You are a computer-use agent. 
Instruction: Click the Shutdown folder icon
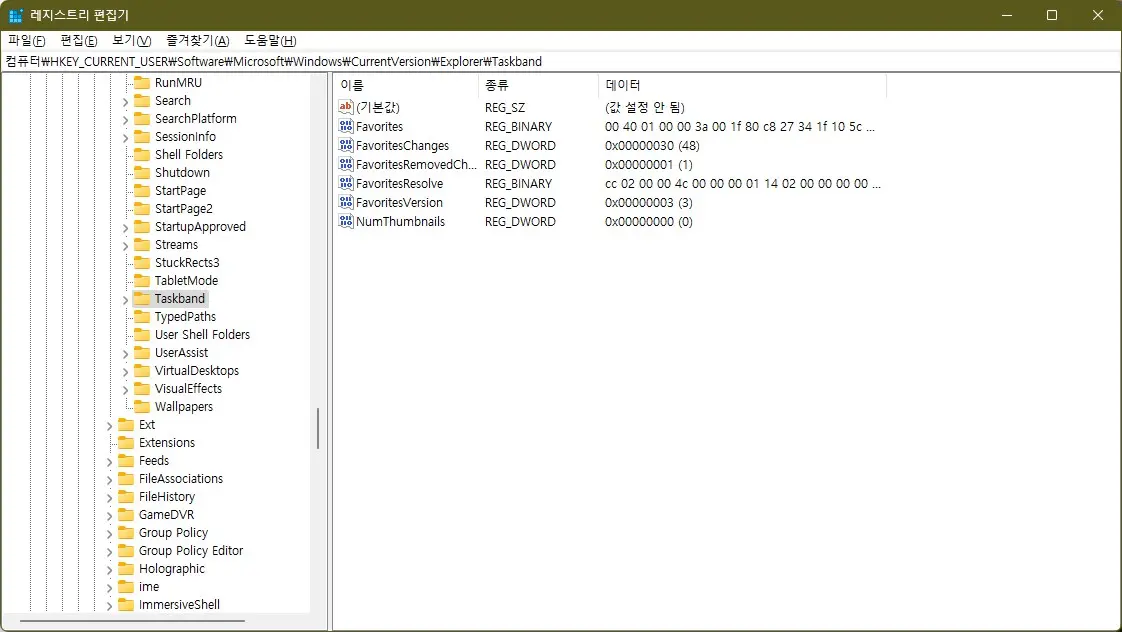142,172
